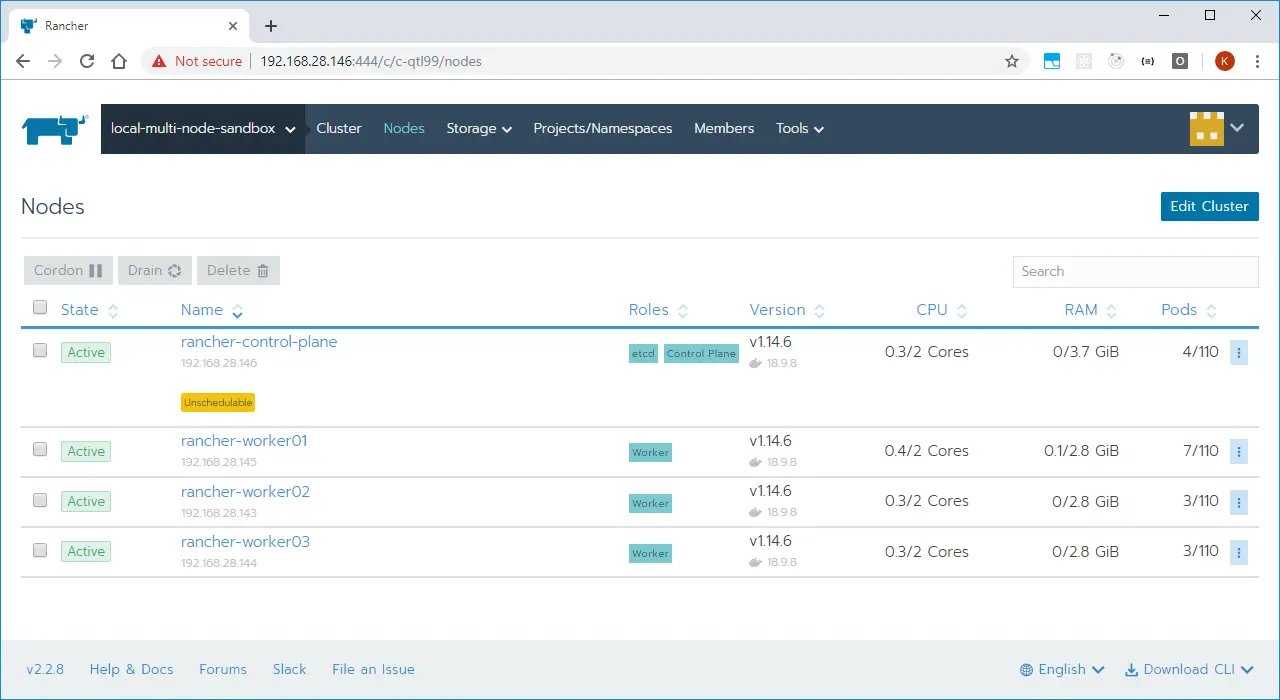The image size is (1280, 700).
Task: Tick the checkbox for rancher-control-plane
Action: [40, 350]
